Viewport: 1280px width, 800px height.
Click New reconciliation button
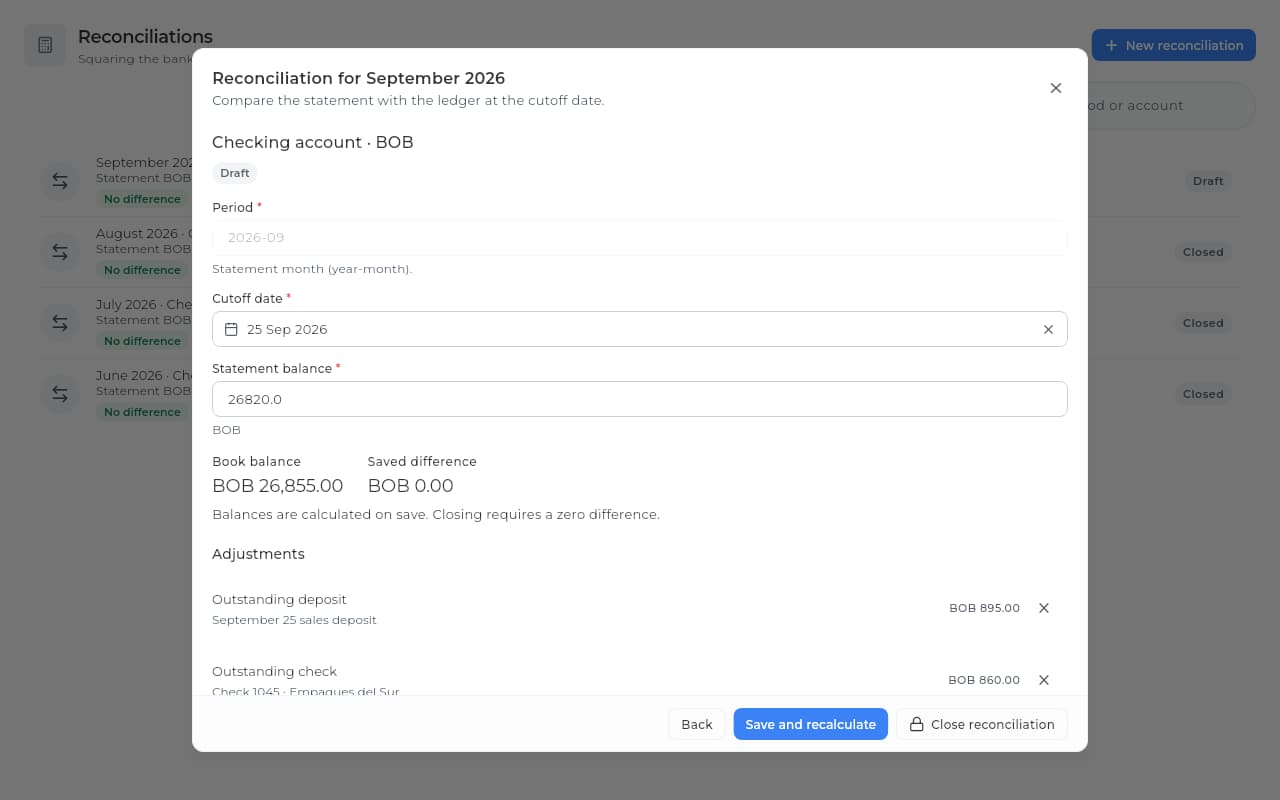pyautogui.click(x=1174, y=45)
